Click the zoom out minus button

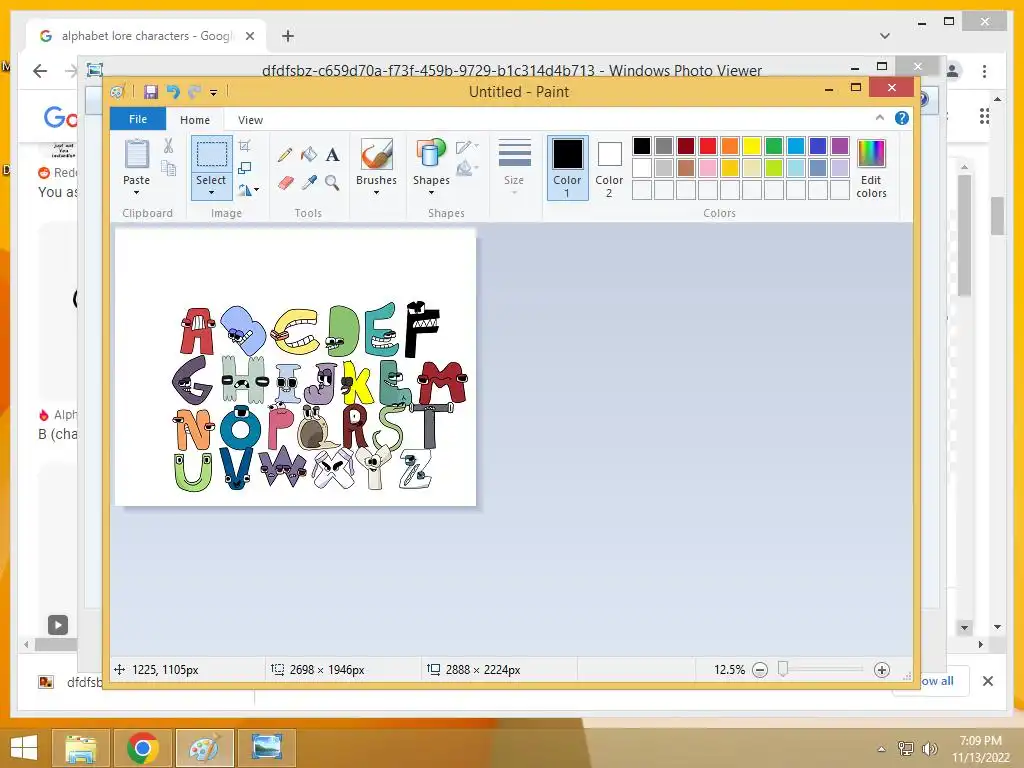pos(760,670)
